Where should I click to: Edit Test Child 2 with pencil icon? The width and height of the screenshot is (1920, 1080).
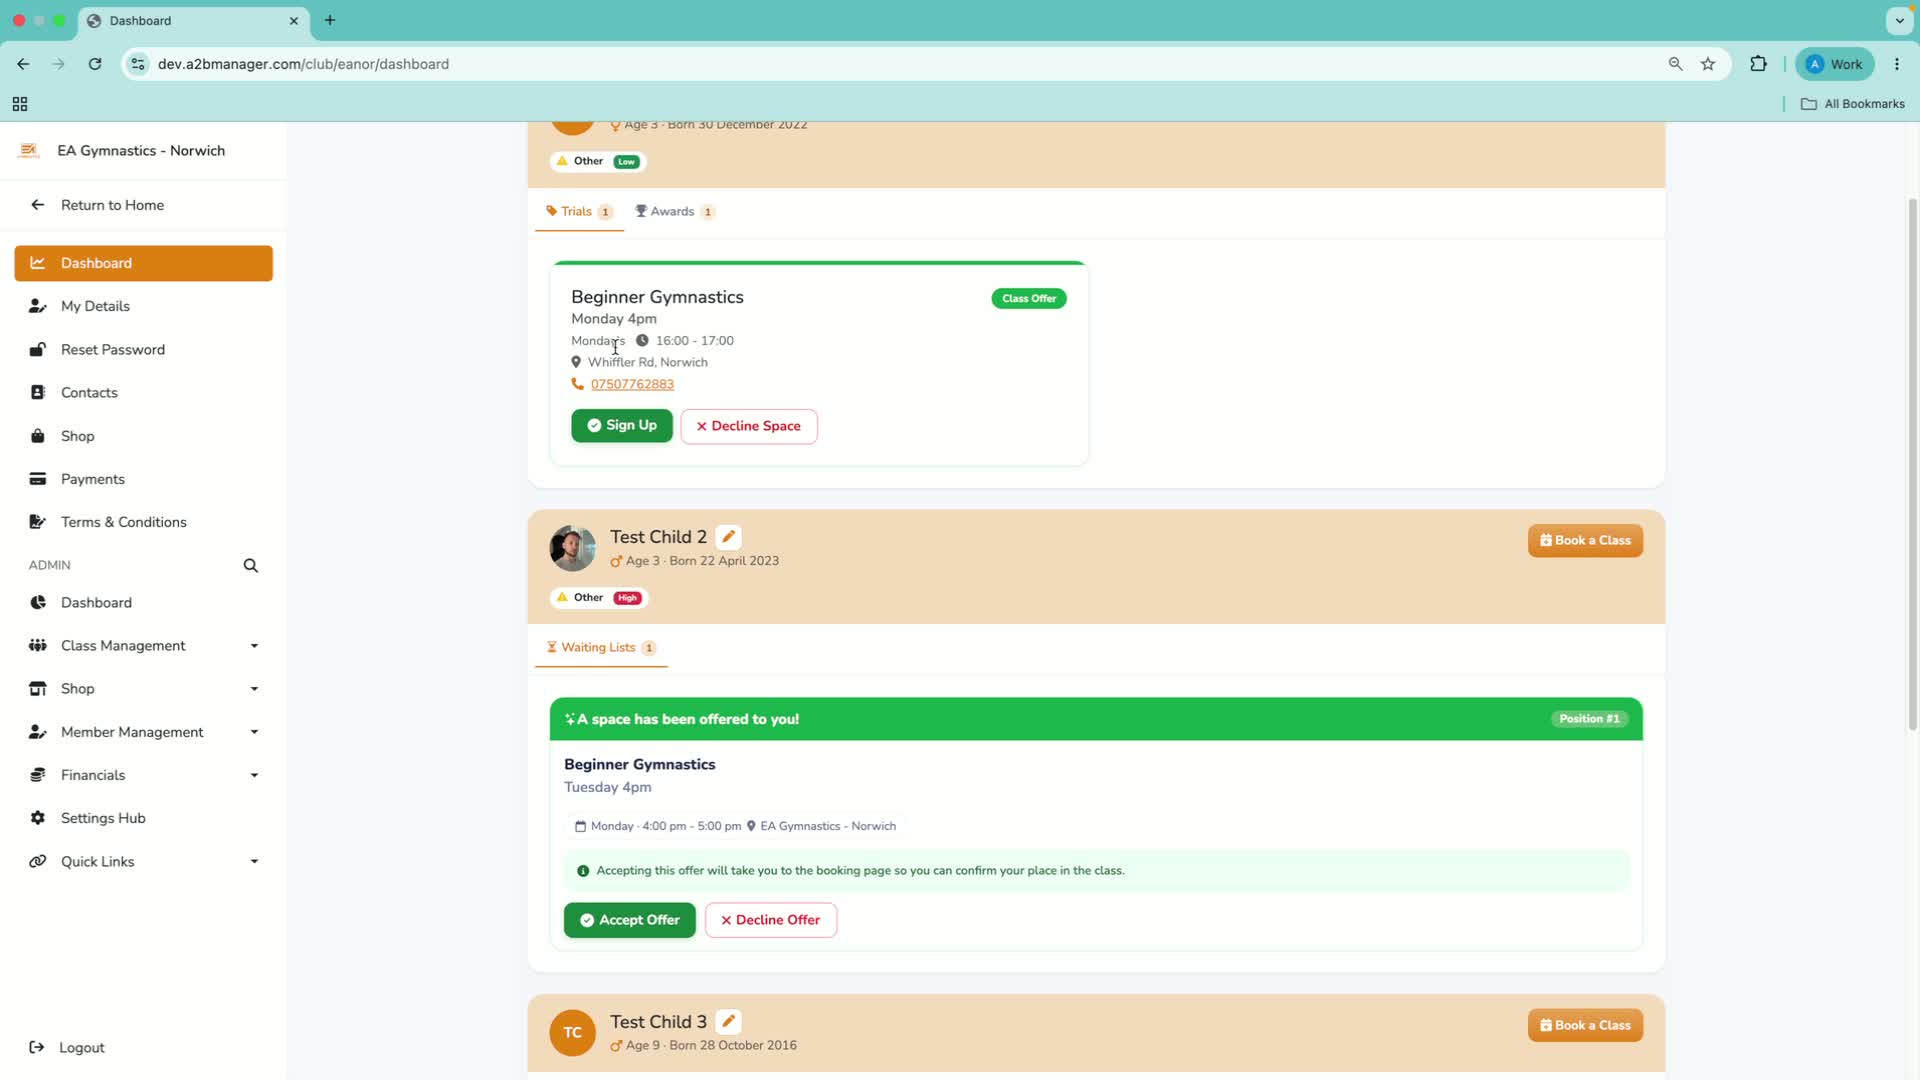[x=729, y=537]
